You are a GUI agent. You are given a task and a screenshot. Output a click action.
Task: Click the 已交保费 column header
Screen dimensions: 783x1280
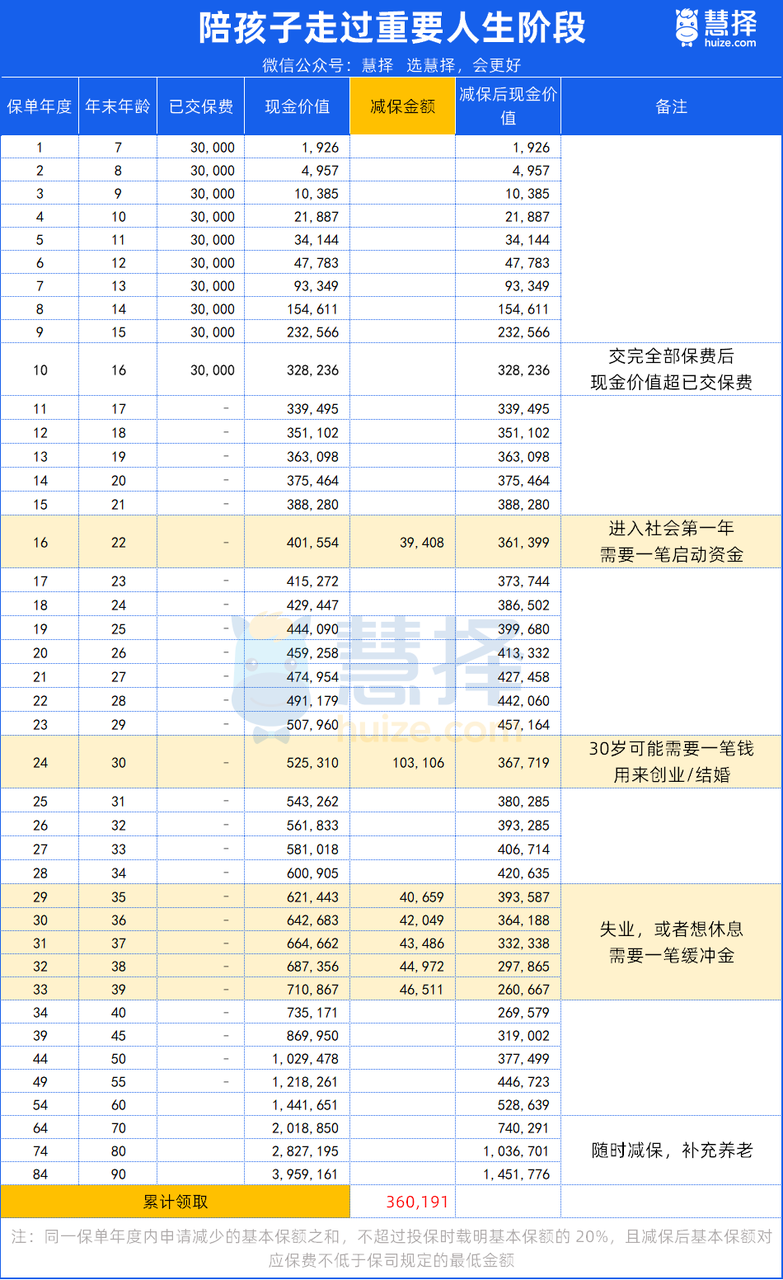point(200,106)
